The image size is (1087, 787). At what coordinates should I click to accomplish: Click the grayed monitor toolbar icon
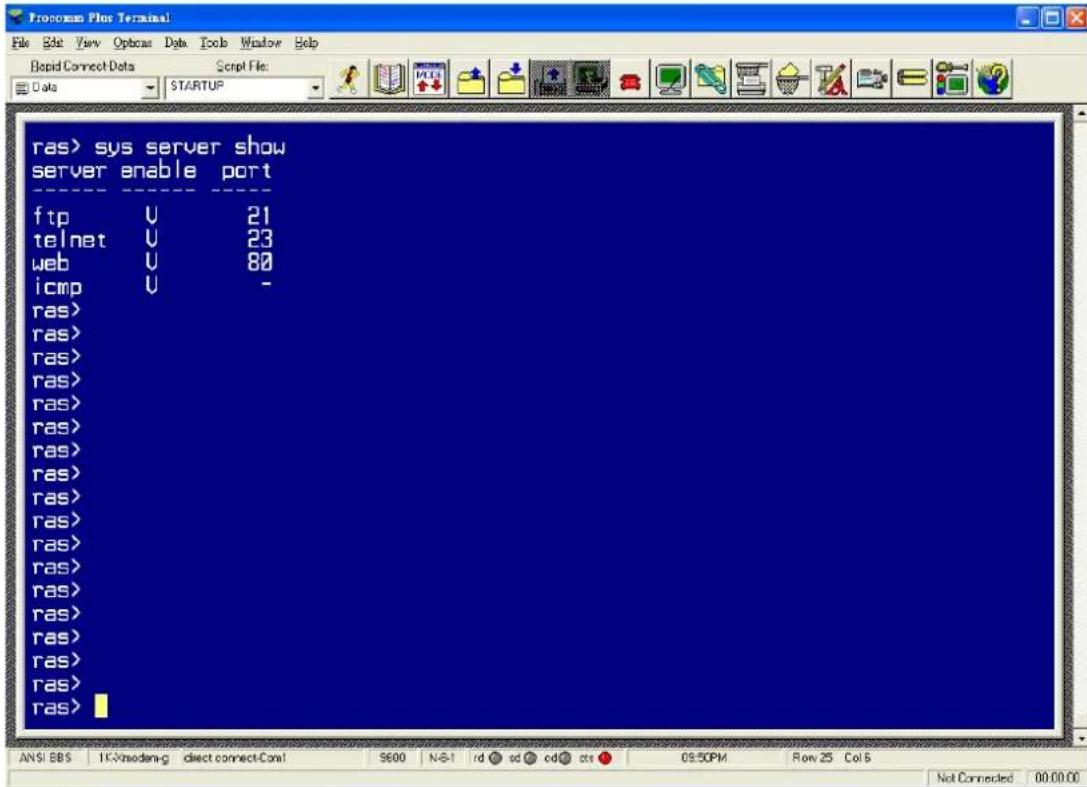point(591,79)
